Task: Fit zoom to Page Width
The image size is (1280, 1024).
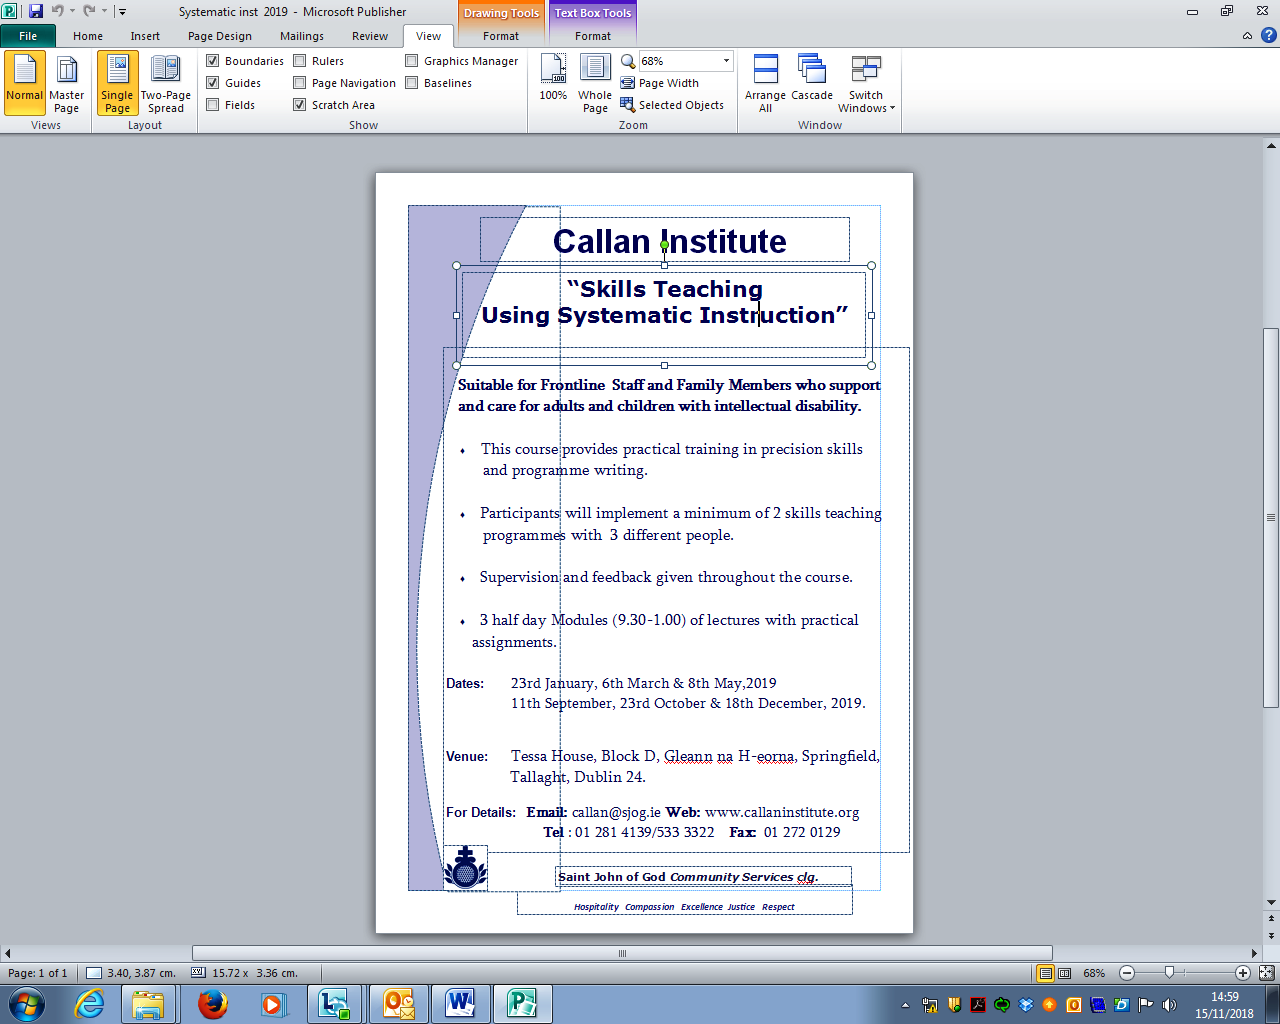Action: coord(660,83)
